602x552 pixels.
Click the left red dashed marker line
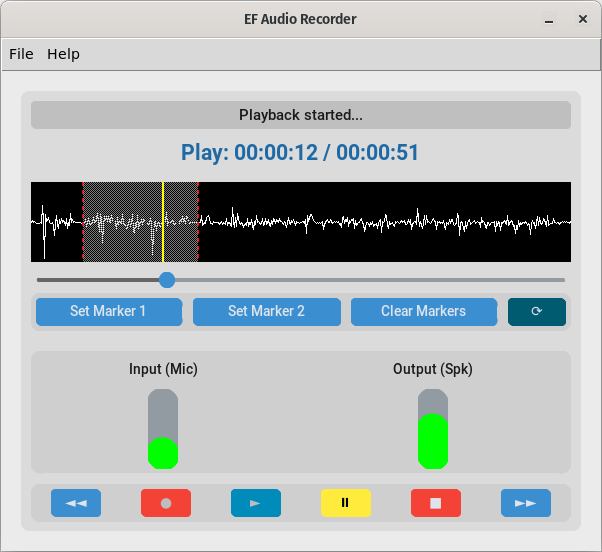click(x=83, y=222)
